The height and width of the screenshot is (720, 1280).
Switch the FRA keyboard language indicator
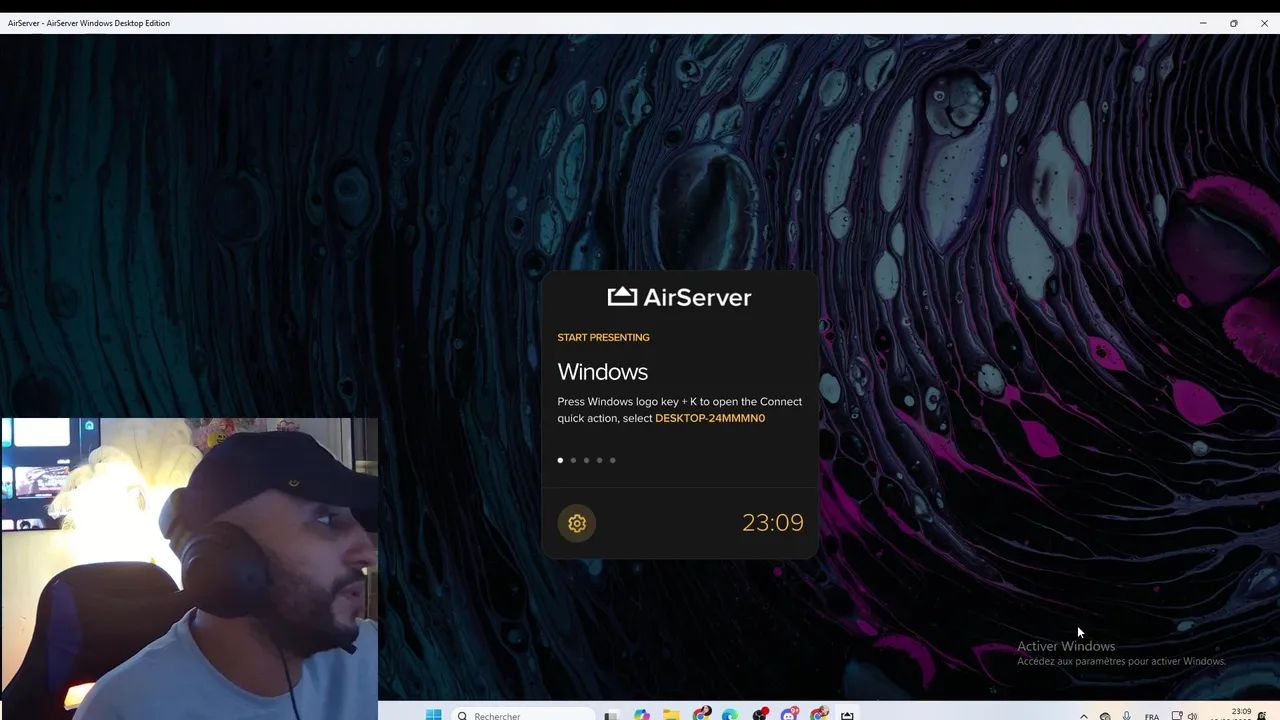pyautogui.click(x=1152, y=716)
